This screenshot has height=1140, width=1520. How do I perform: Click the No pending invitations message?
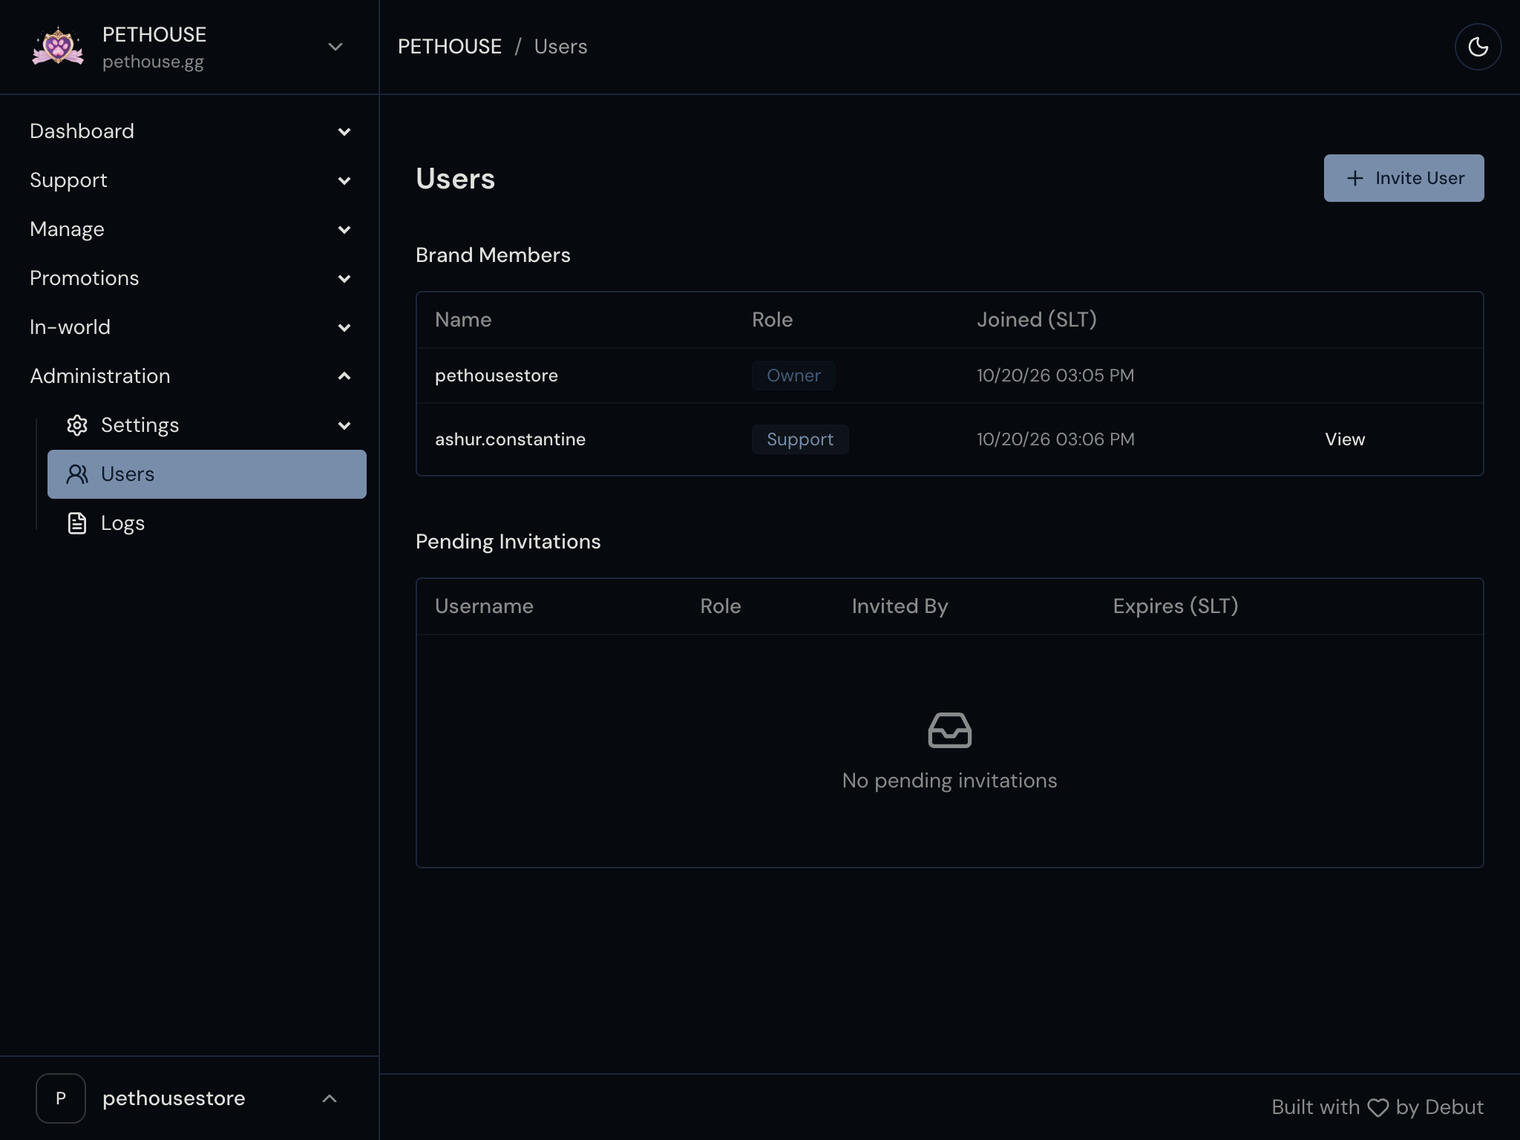pyautogui.click(x=950, y=781)
